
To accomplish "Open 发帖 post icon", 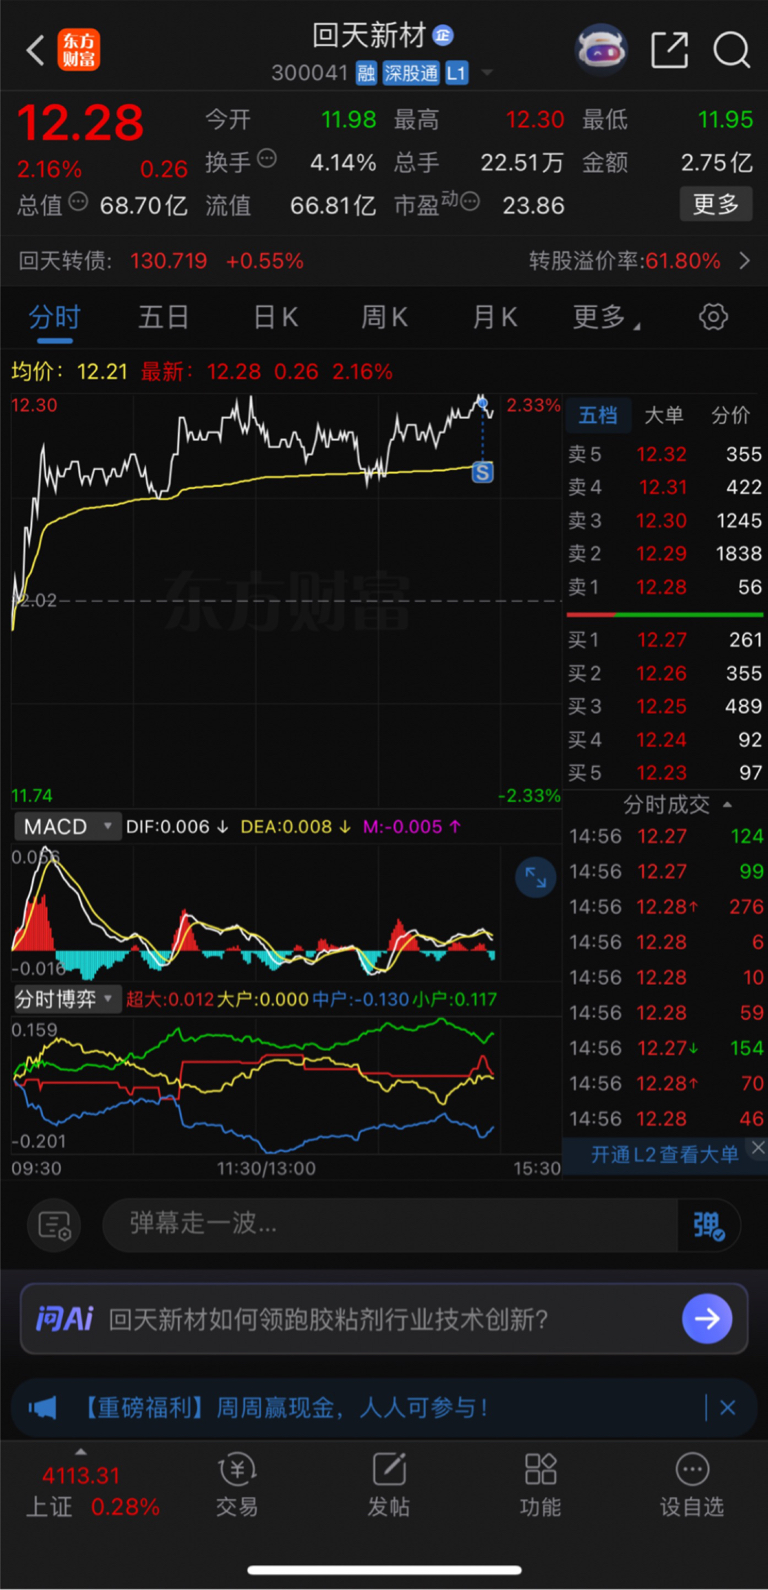I will point(388,1486).
